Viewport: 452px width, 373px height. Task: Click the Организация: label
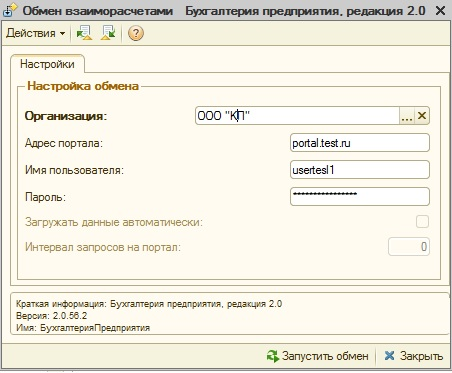click(66, 116)
